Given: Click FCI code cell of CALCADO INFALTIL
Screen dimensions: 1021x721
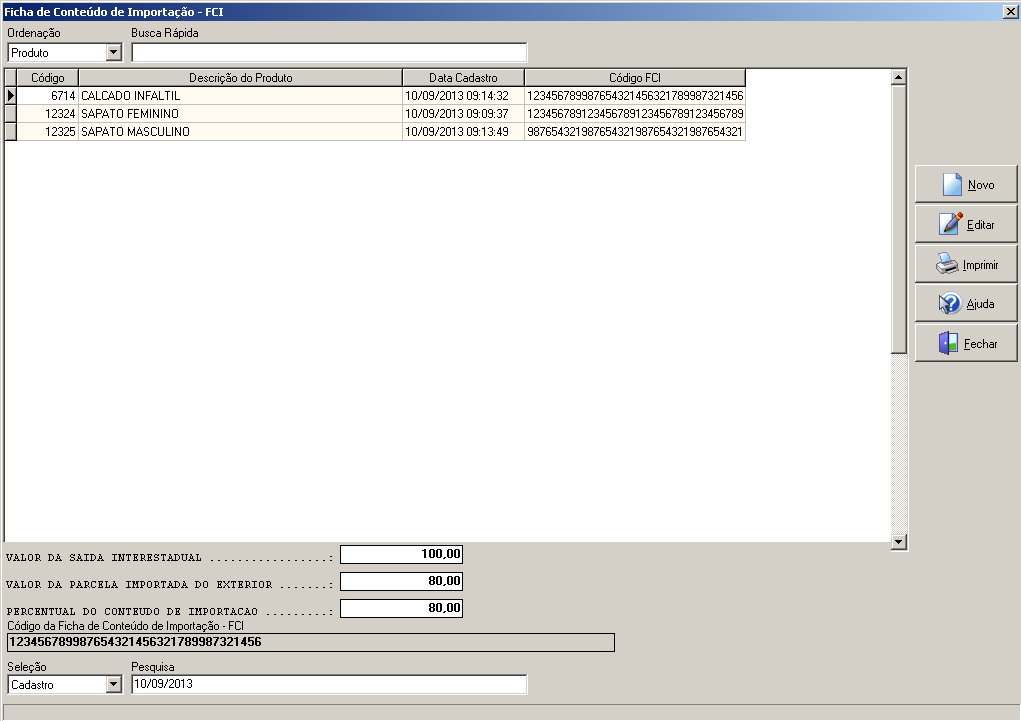Looking at the screenshot, I should tap(635, 96).
